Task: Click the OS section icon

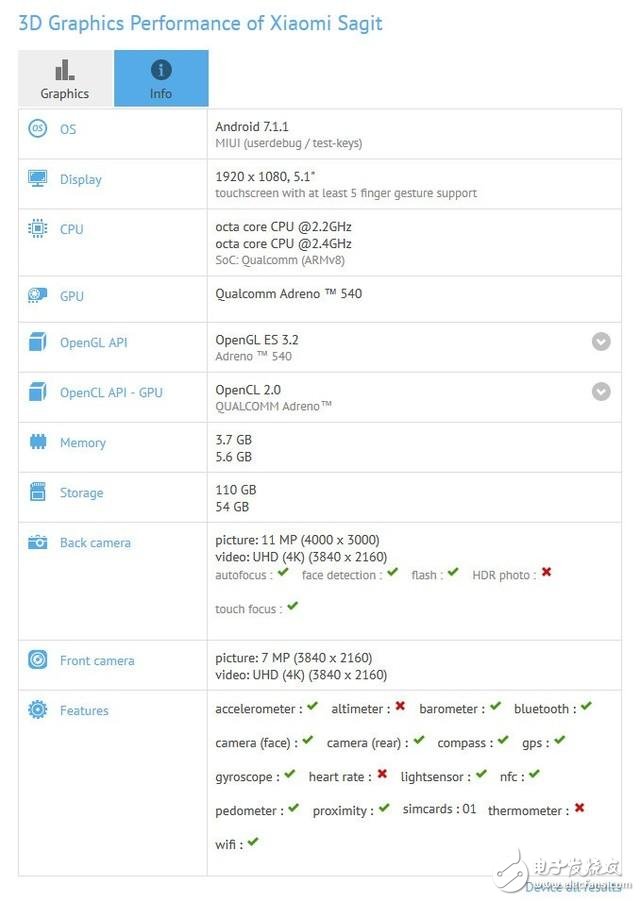Action: [37, 128]
